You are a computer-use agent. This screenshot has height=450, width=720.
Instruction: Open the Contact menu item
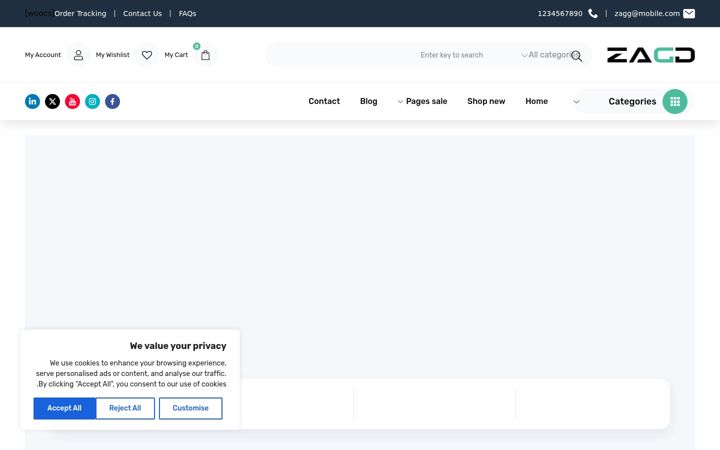click(324, 101)
